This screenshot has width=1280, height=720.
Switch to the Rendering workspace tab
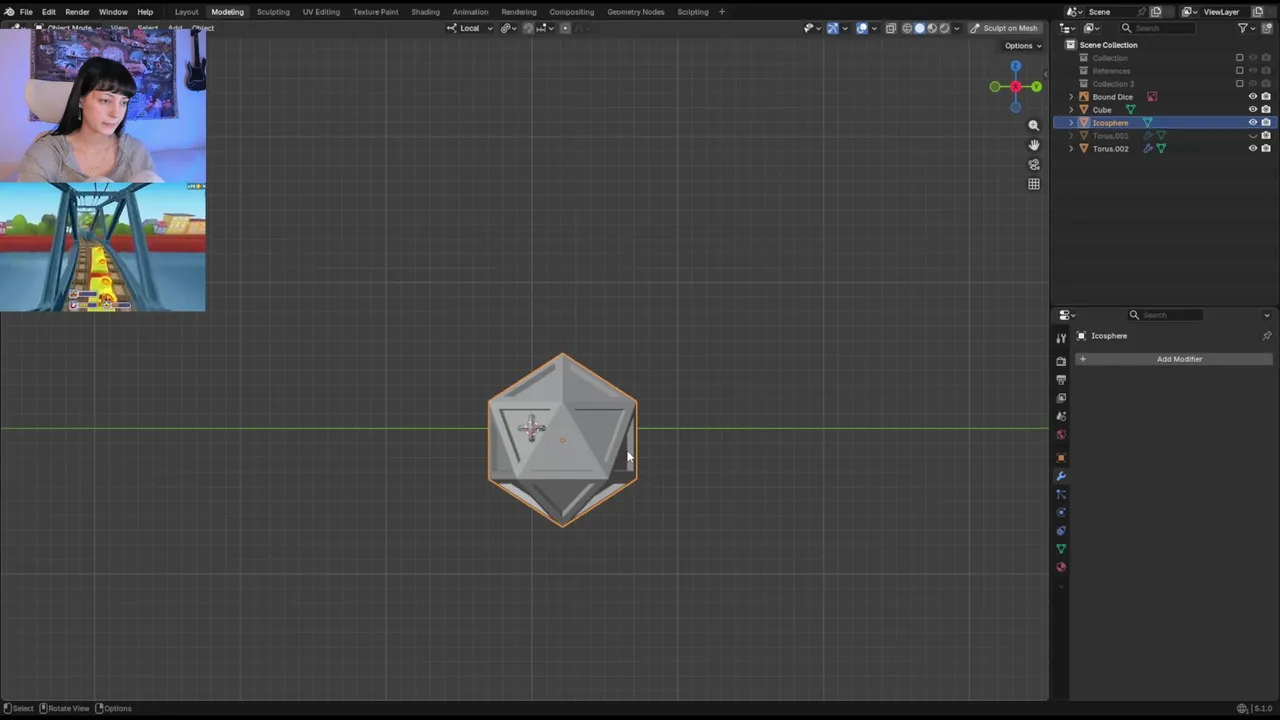[x=519, y=12]
